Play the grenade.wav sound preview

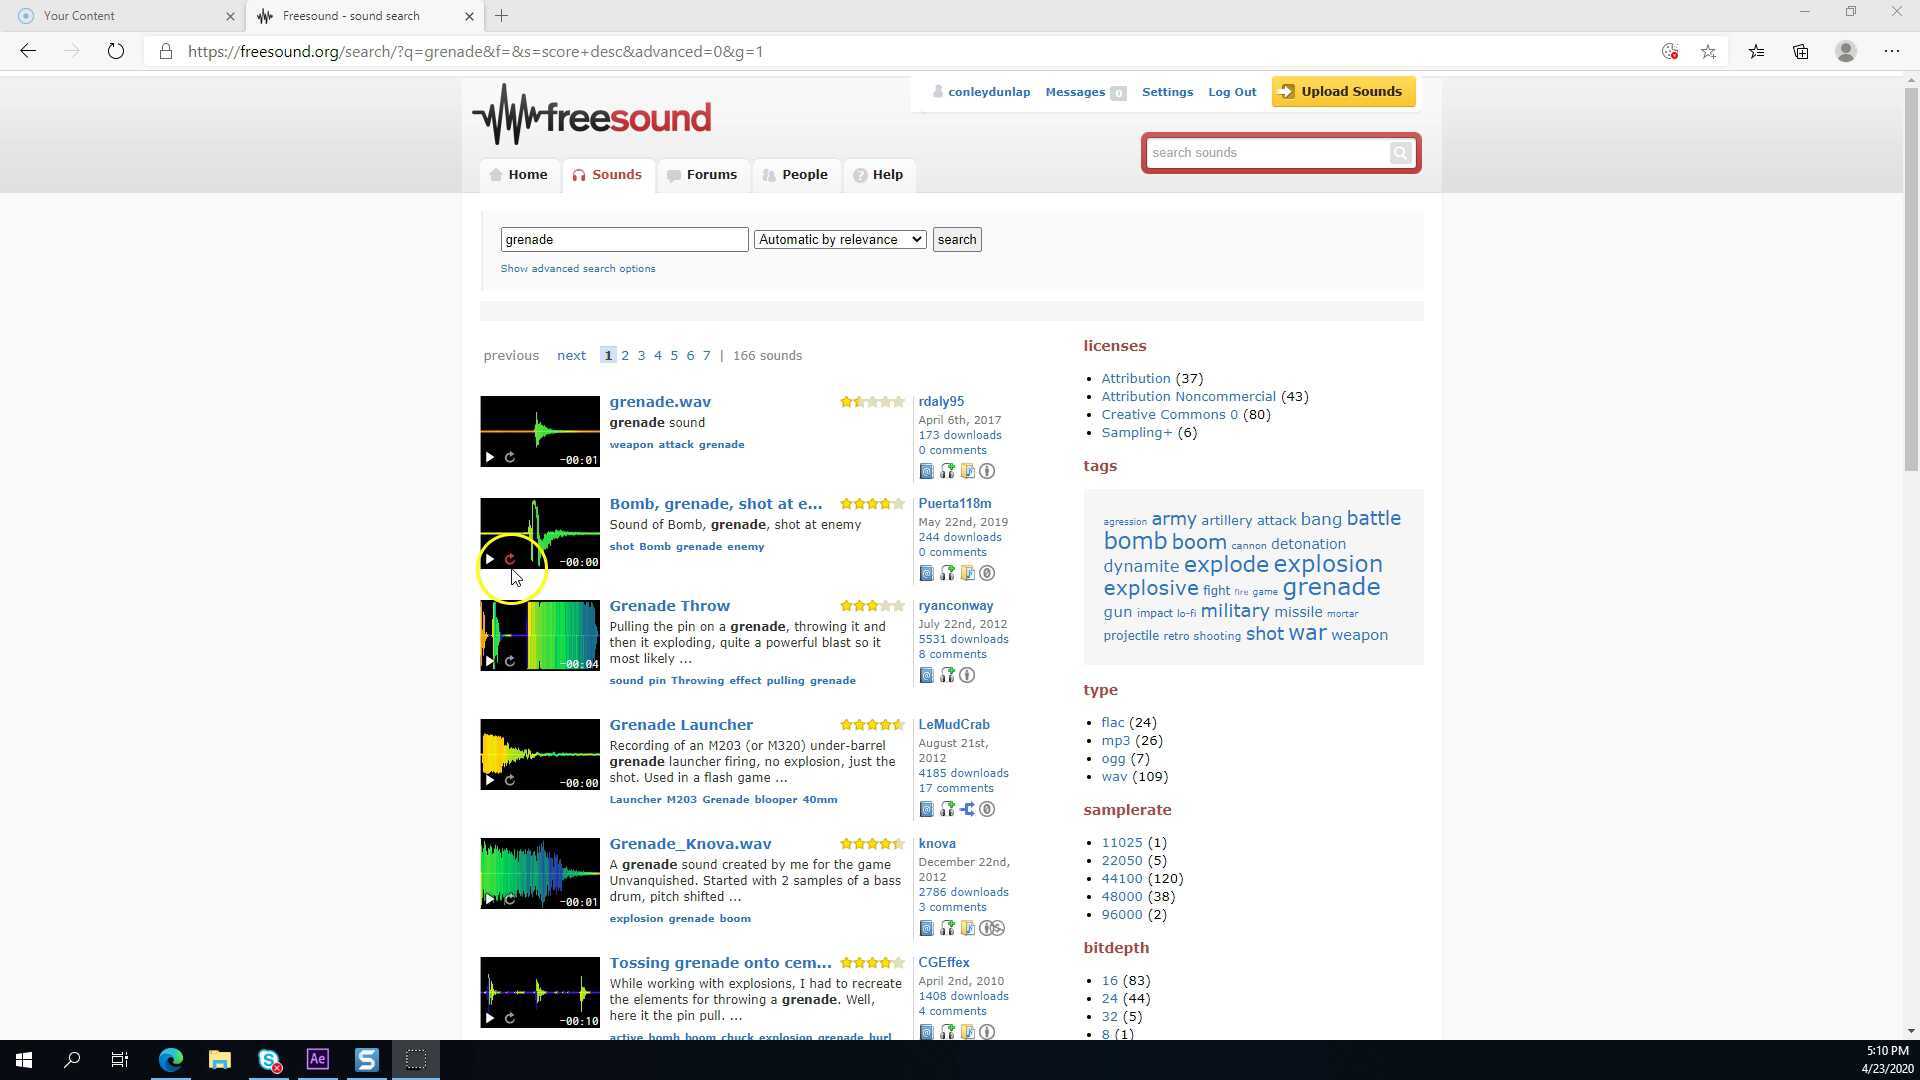click(490, 458)
